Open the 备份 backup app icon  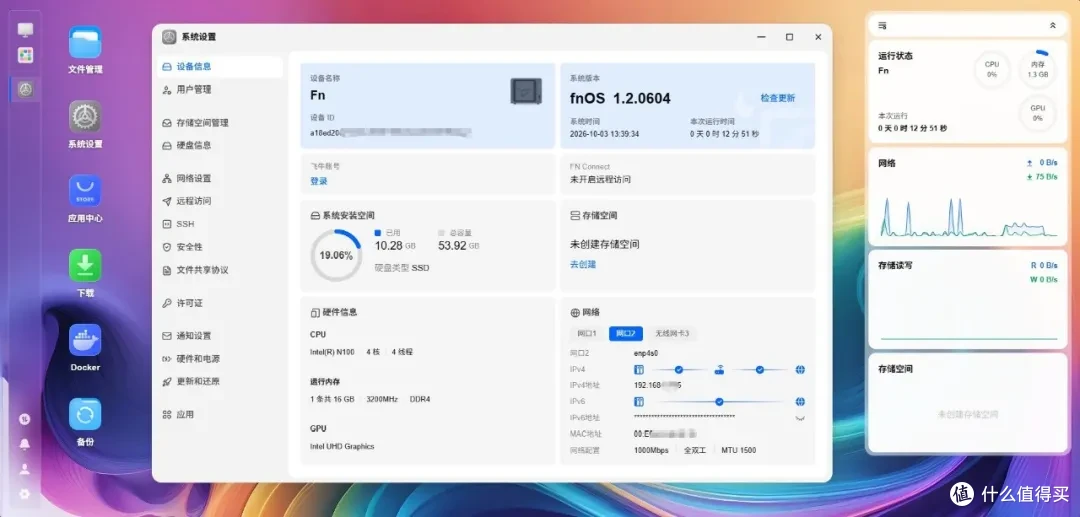click(x=85, y=414)
